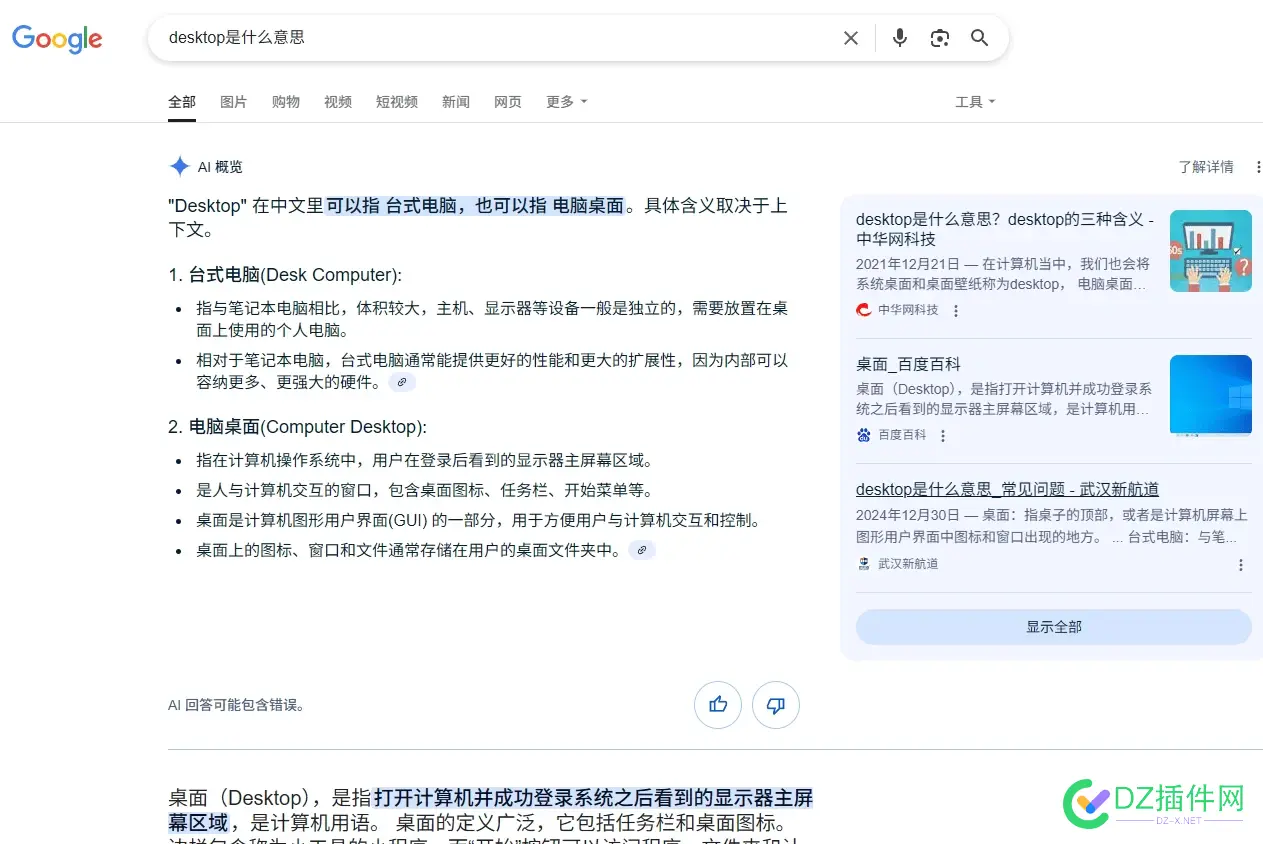Click the AI 概览 sparkle icon
This screenshot has height=844, width=1263.
[178, 166]
